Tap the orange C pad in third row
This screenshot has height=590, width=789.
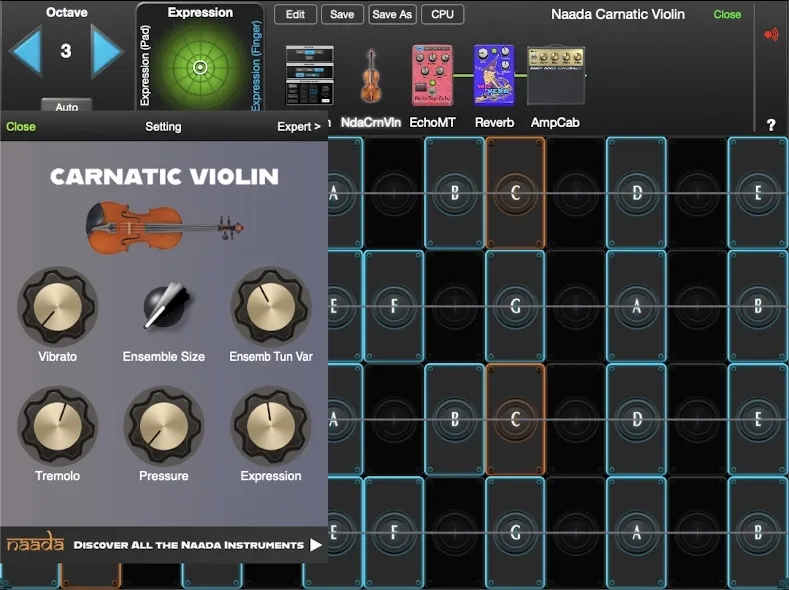click(515, 419)
